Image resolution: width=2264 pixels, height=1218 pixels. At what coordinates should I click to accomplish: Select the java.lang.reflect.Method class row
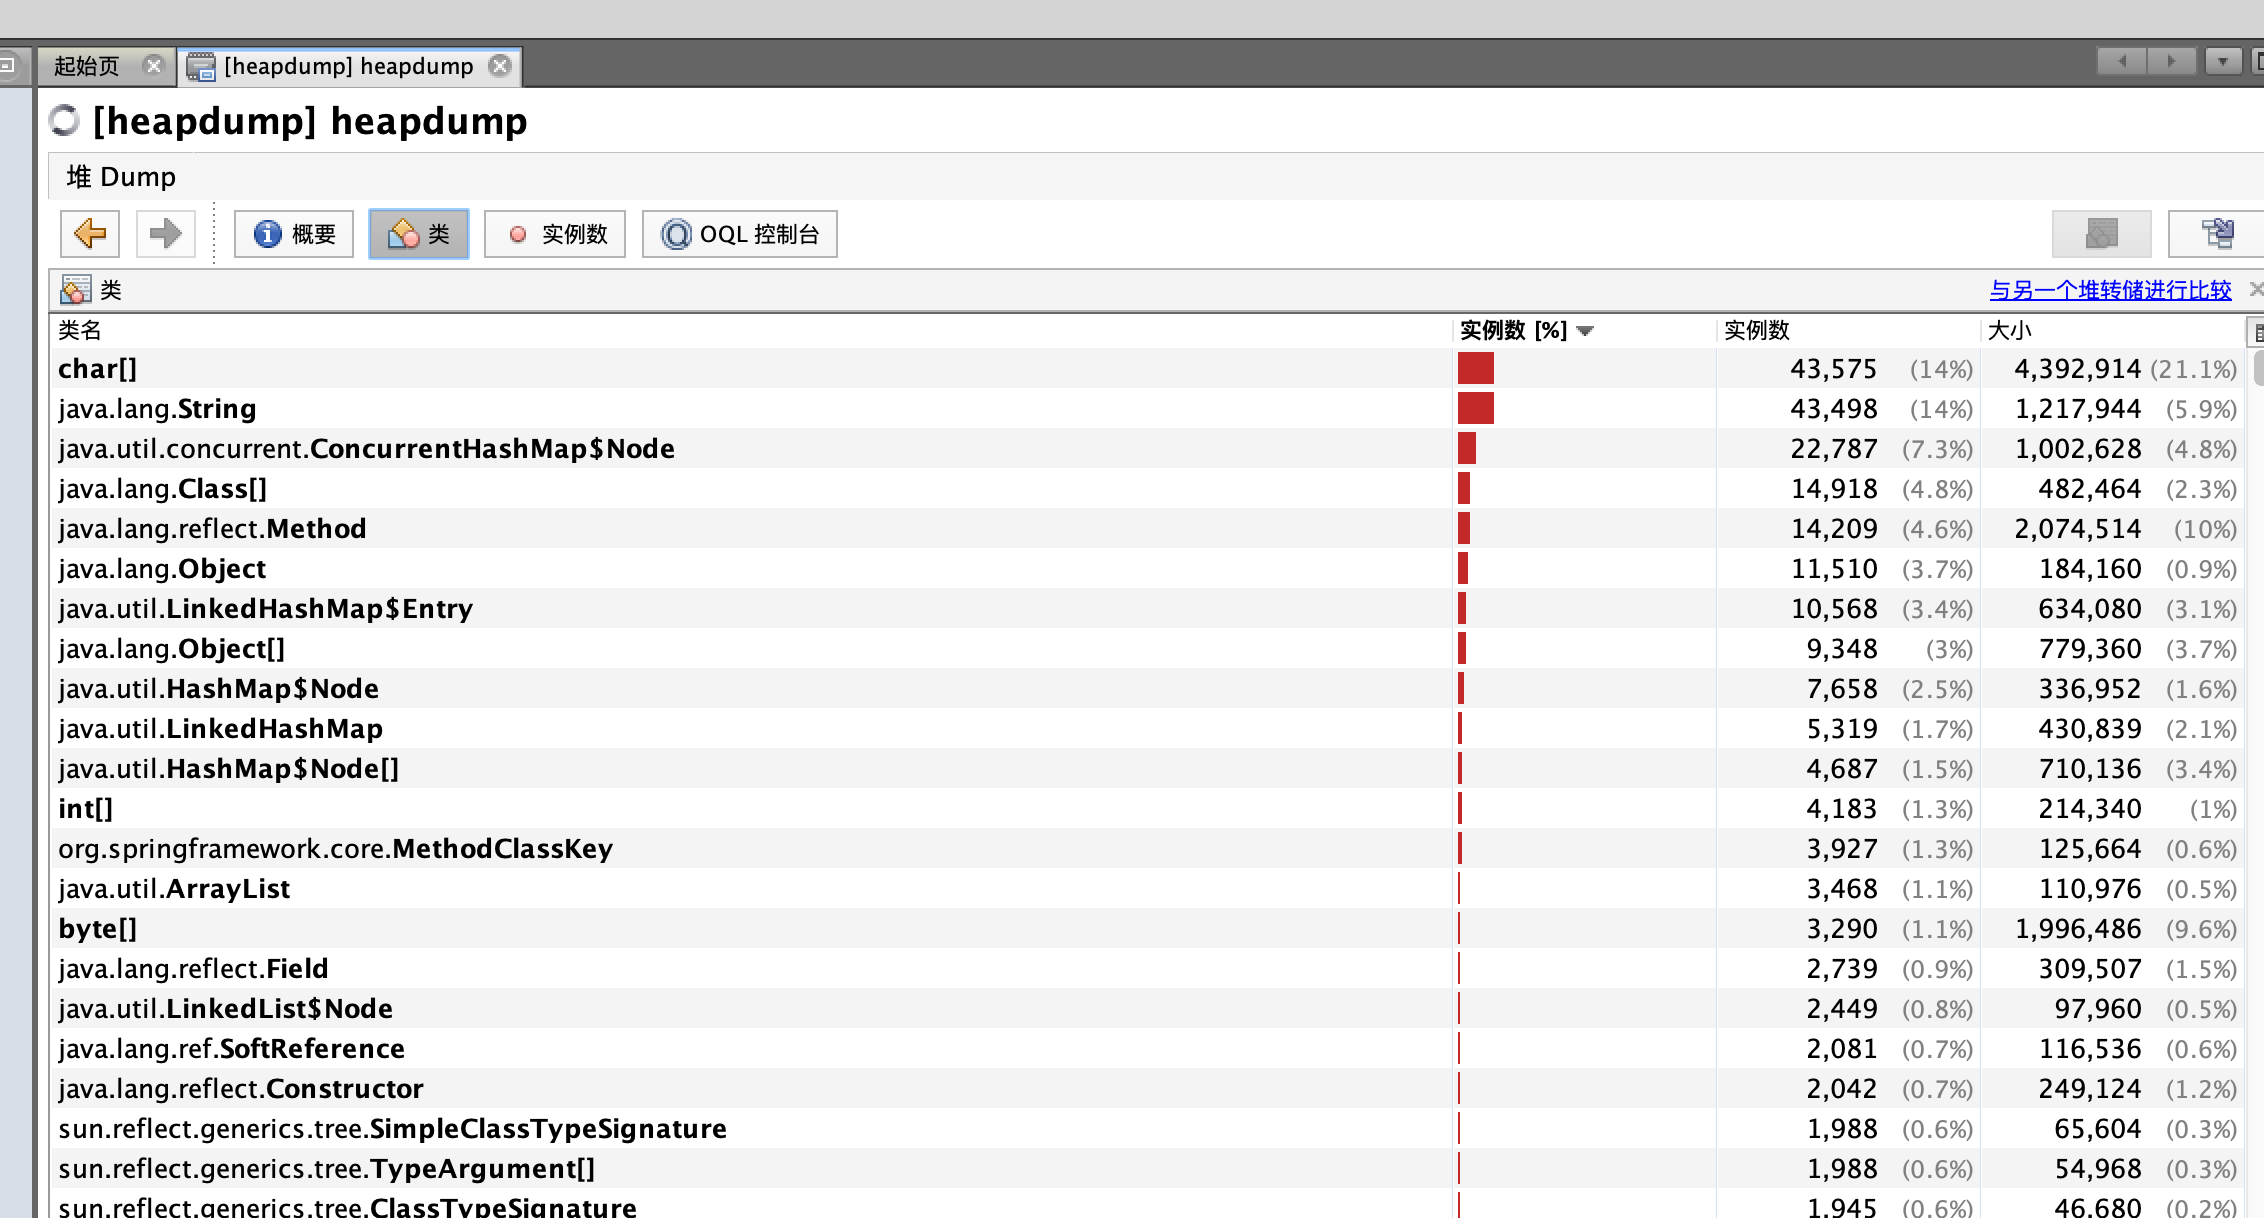[x=212, y=529]
